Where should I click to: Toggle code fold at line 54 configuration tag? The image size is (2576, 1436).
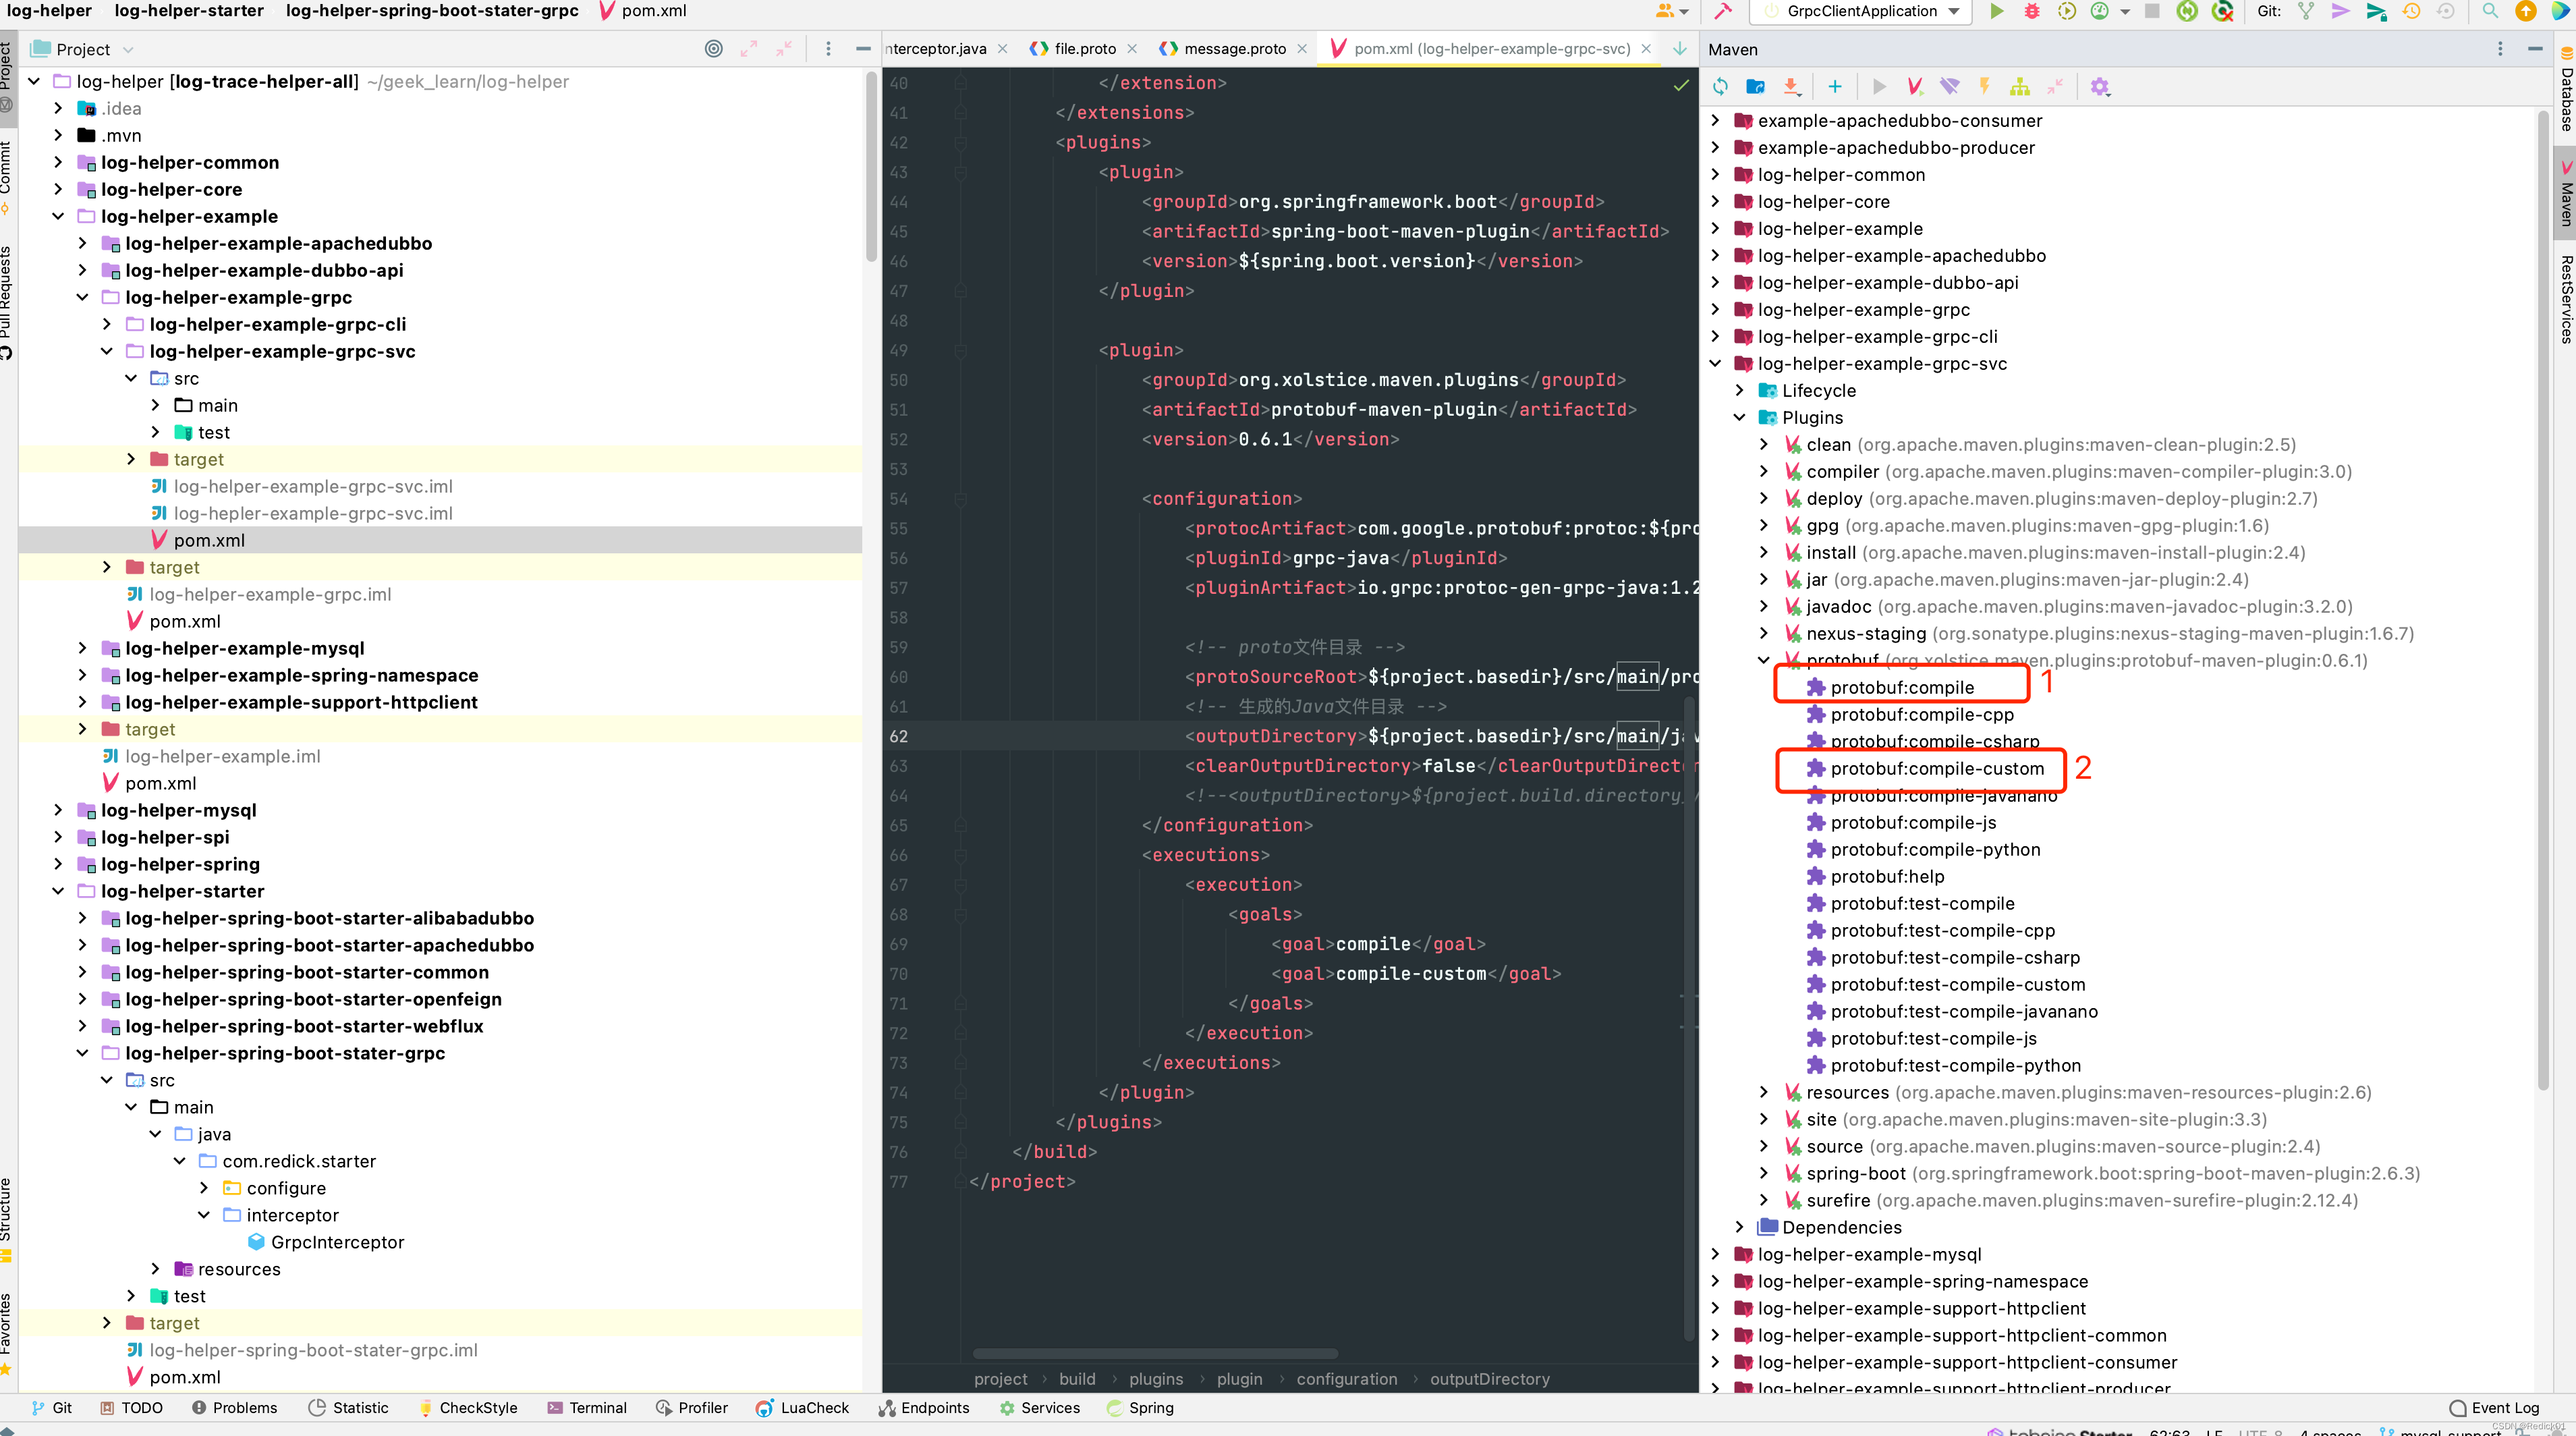point(960,498)
